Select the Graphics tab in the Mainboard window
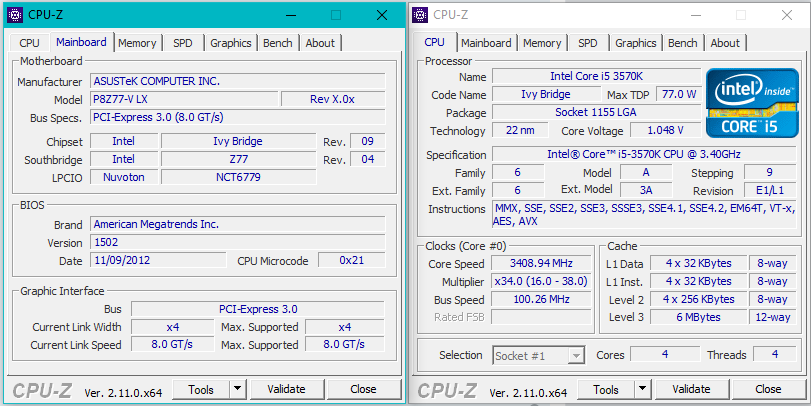 click(x=230, y=43)
